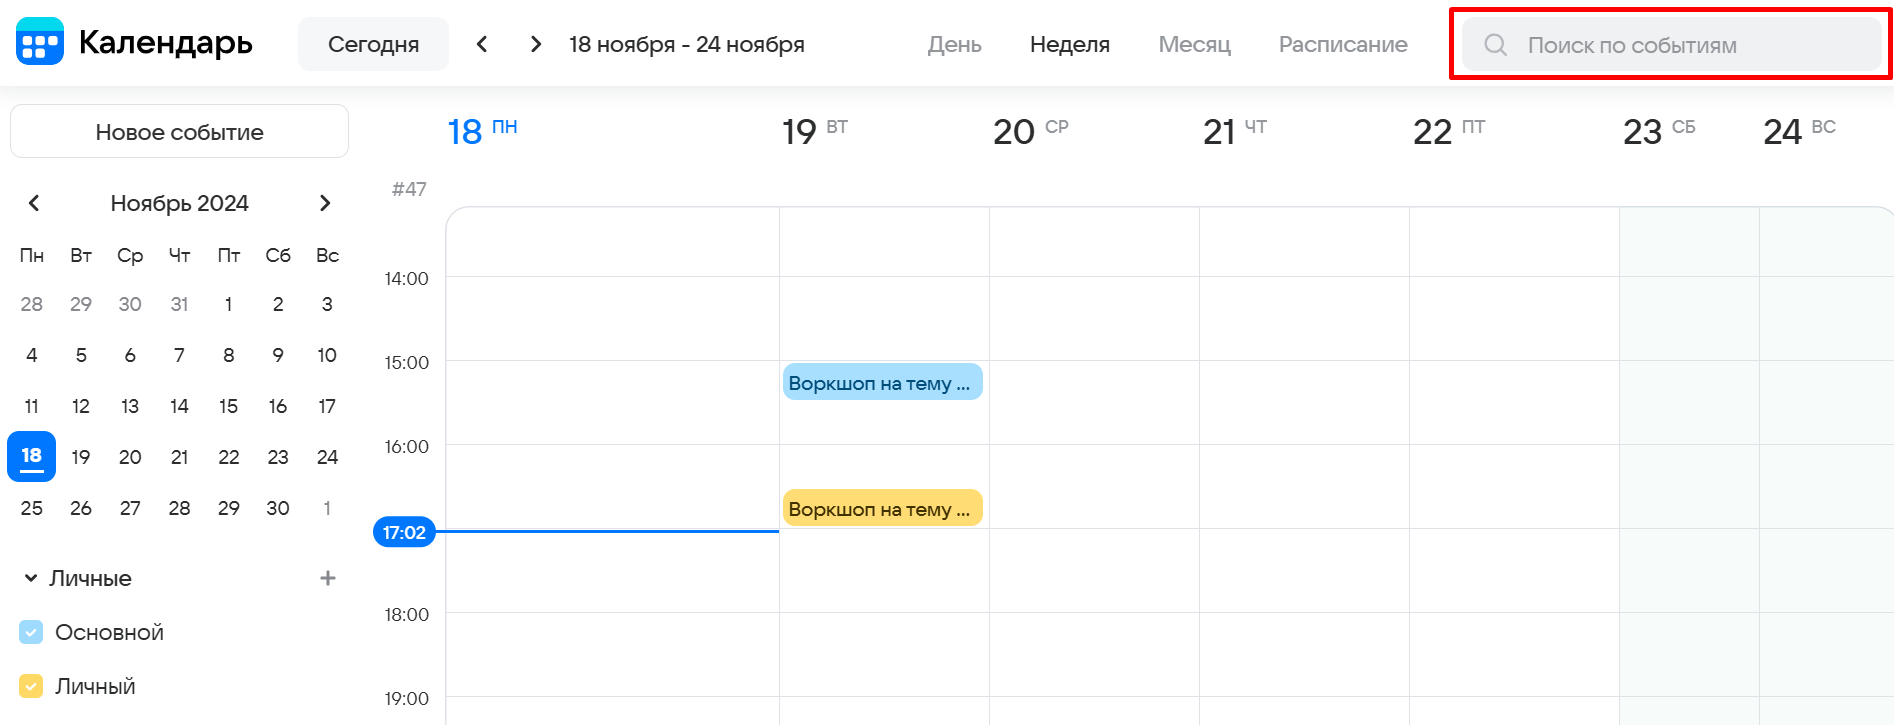Open the yellow Воркшоп event on Tuesday

coord(882,509)
